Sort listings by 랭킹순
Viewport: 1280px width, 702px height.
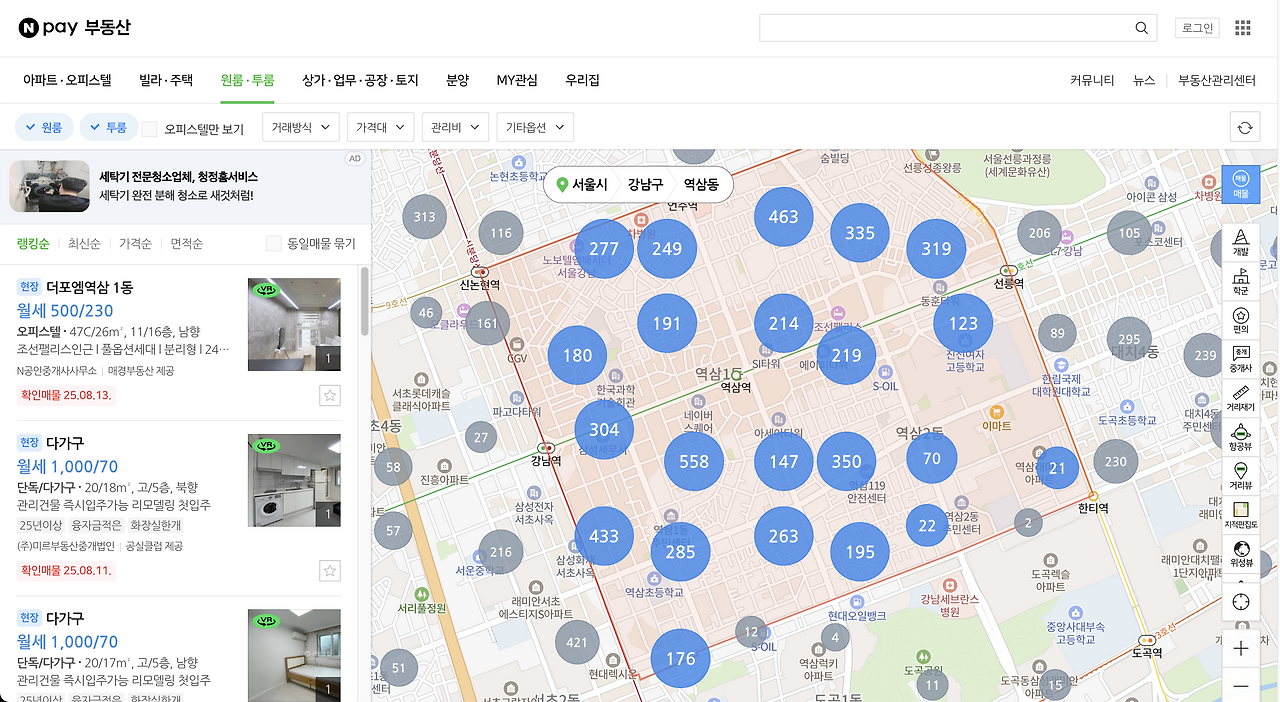[34, 243]
